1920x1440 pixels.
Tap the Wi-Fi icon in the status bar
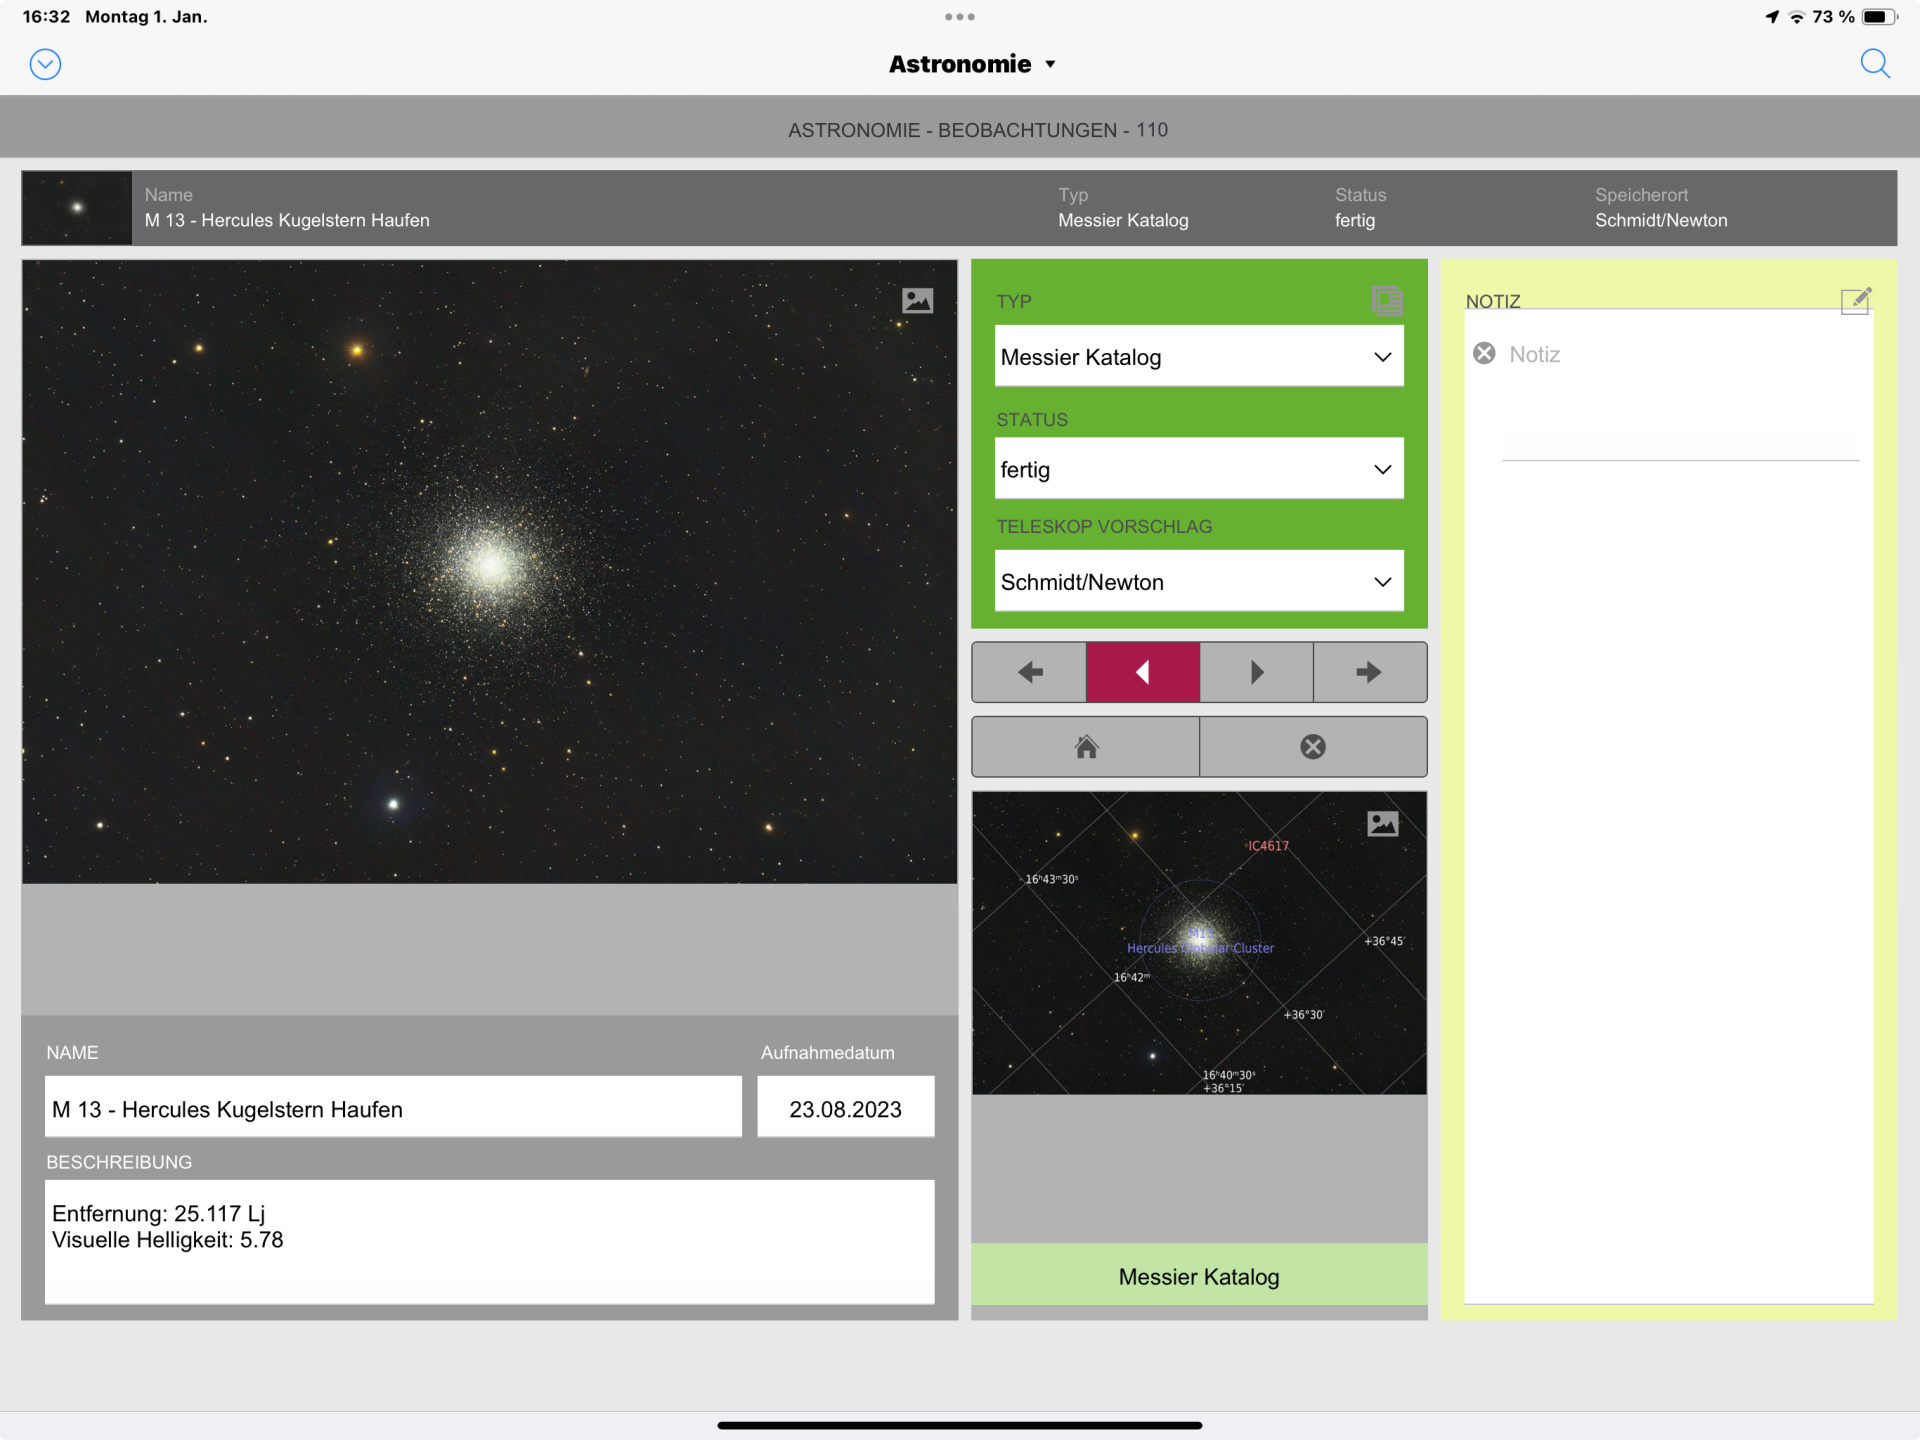1797,17
